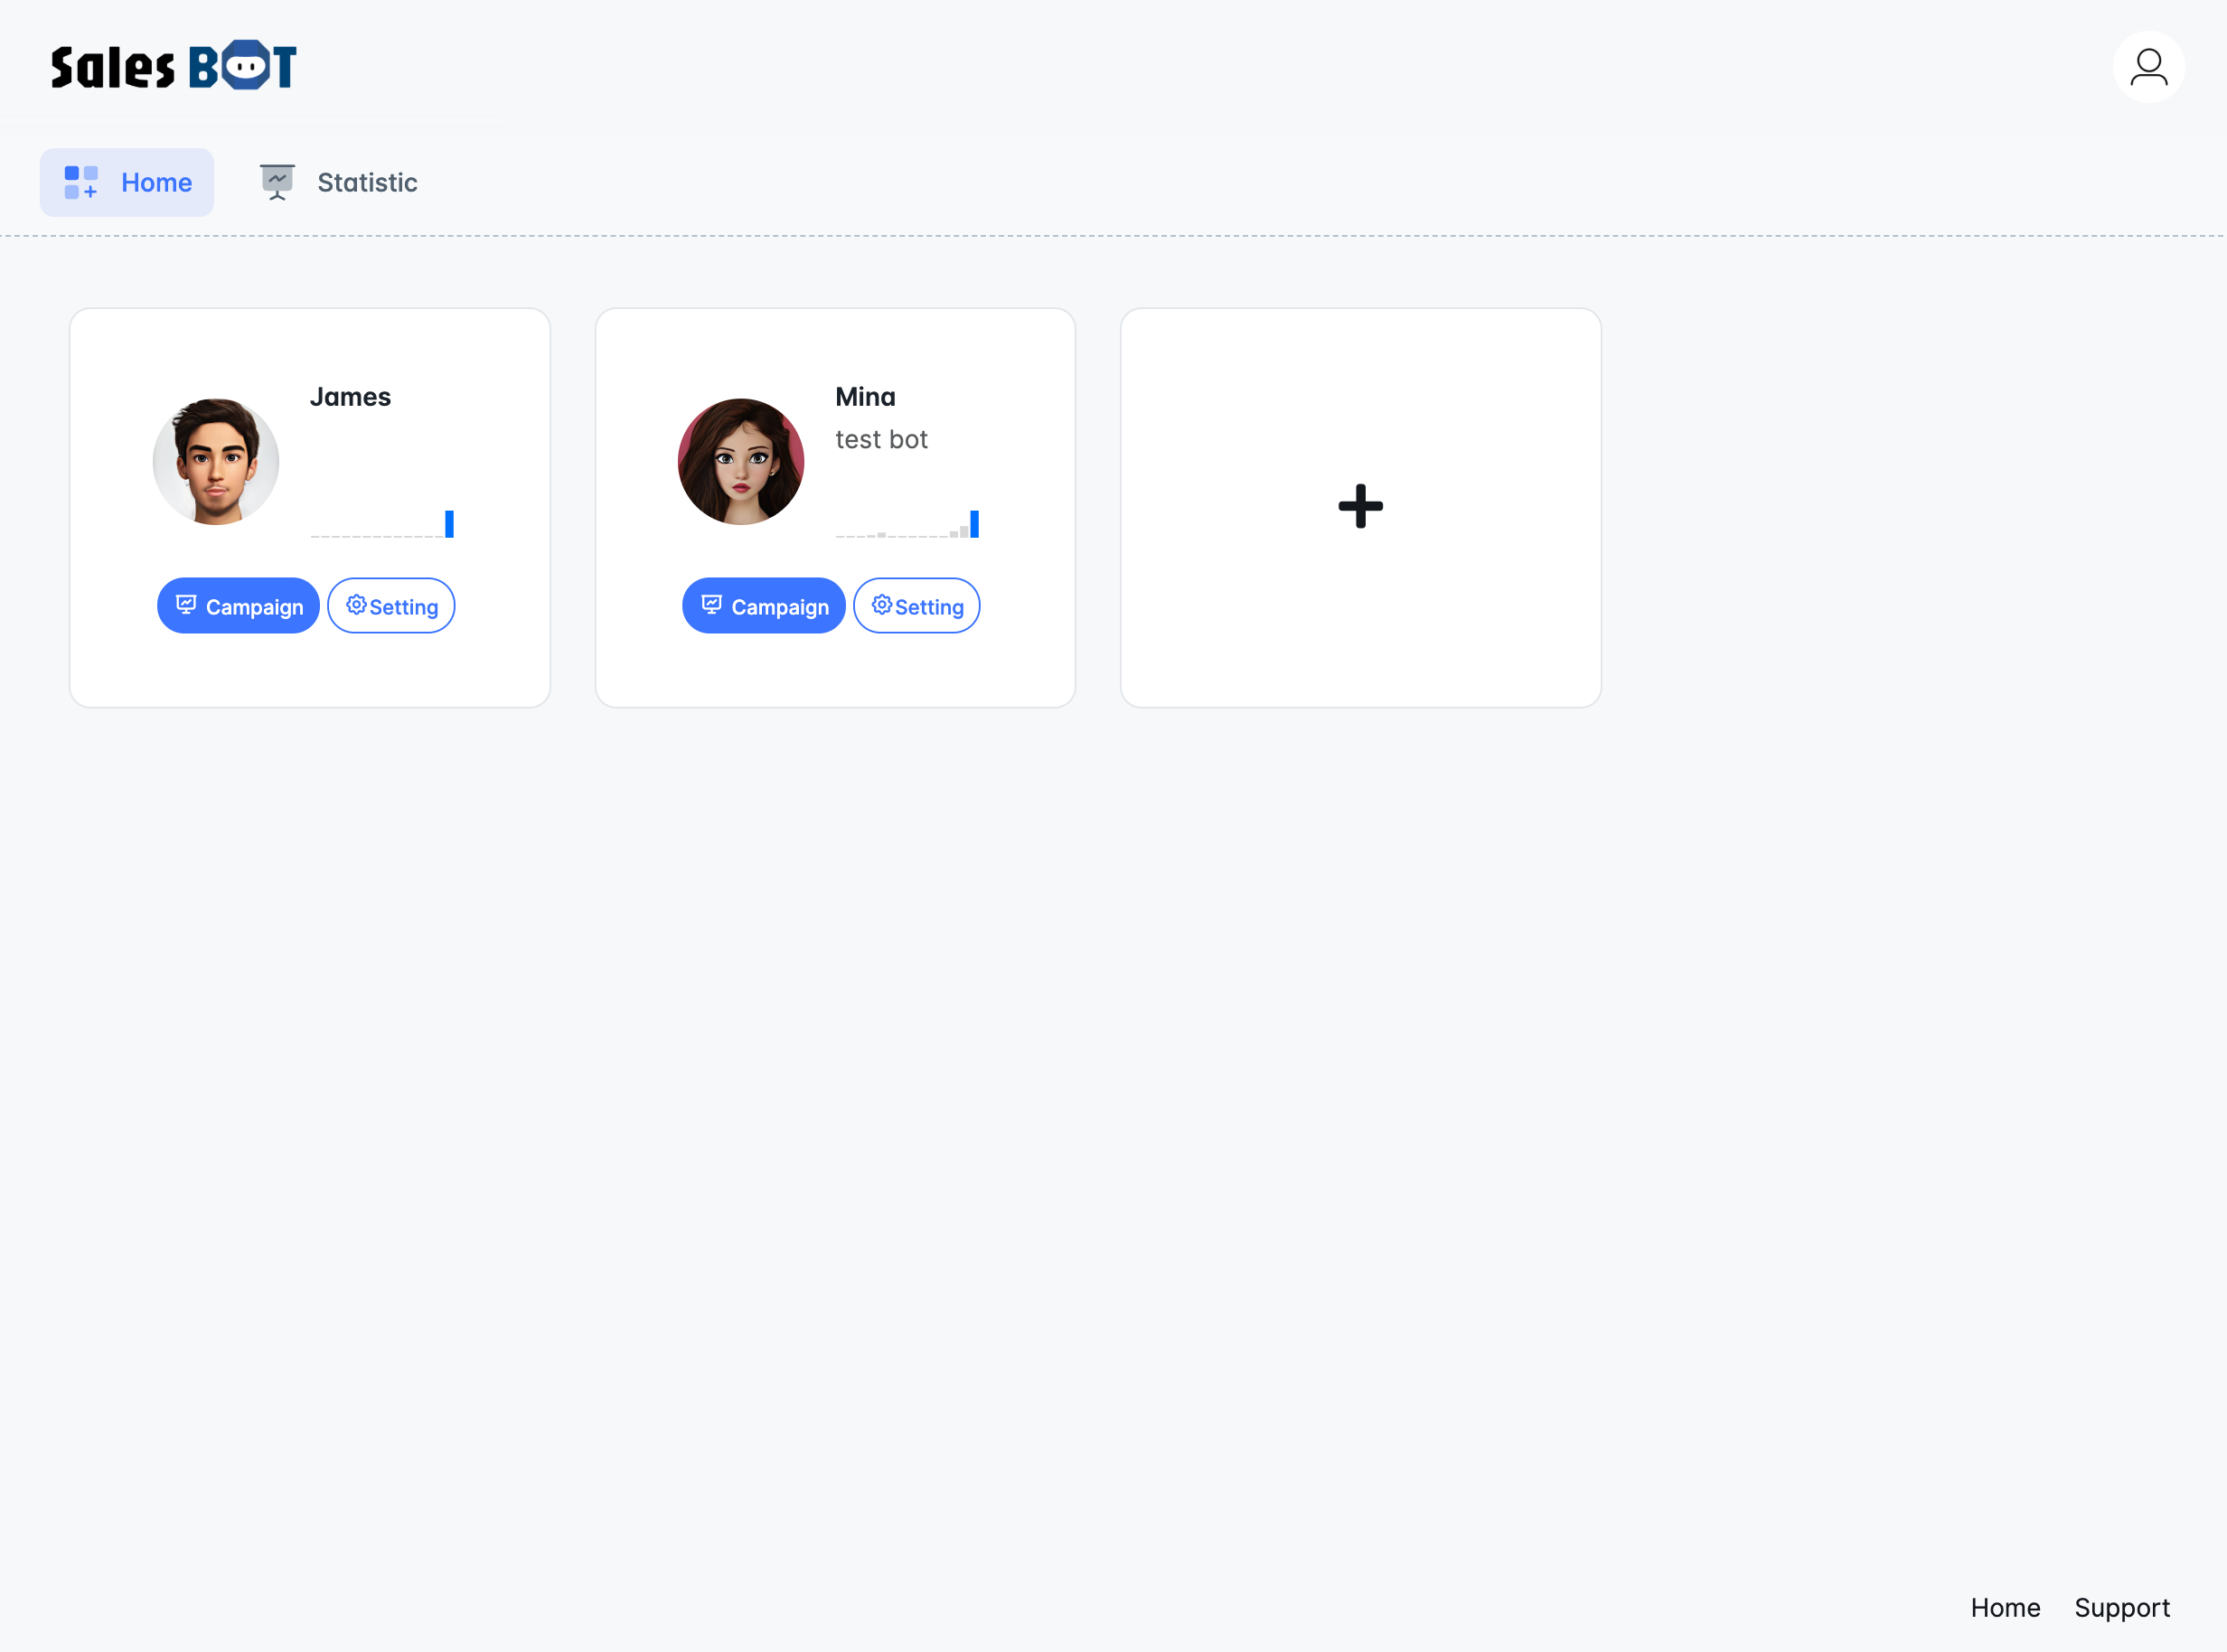Click the user profile icon in top right
The width and height of the screenshot is (2227, 1652).
point(2149,66)
